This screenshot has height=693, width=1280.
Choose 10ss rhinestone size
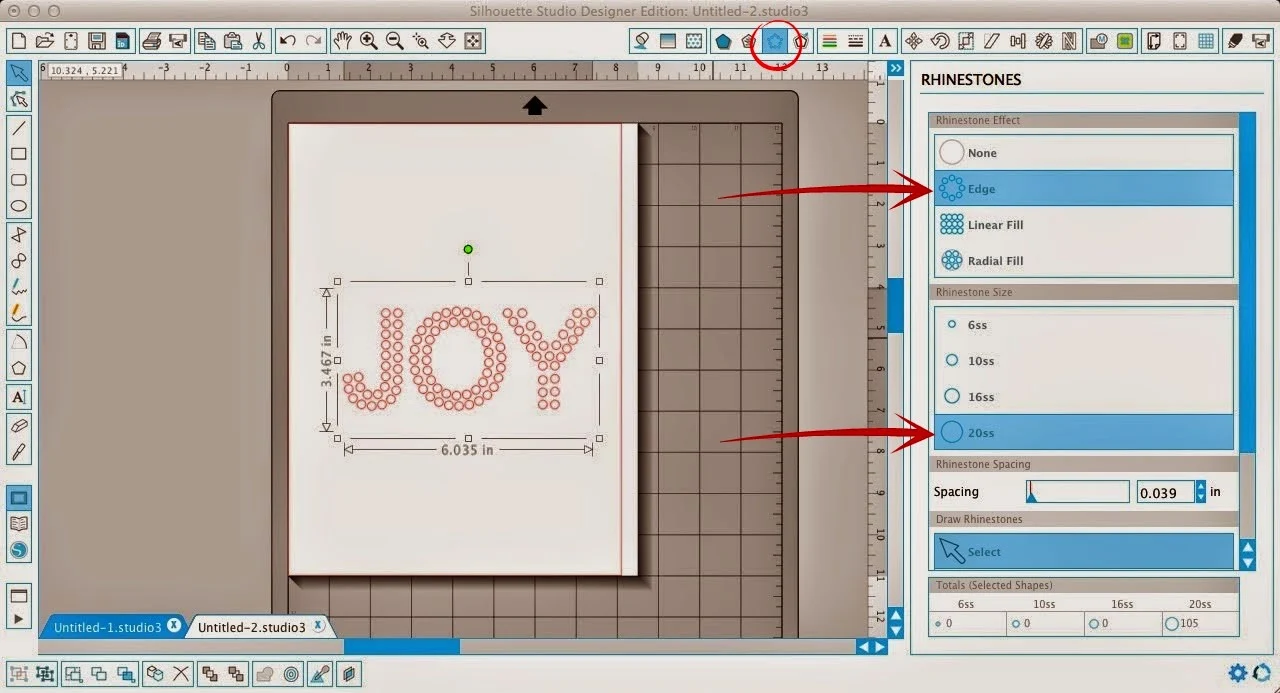1084,360
